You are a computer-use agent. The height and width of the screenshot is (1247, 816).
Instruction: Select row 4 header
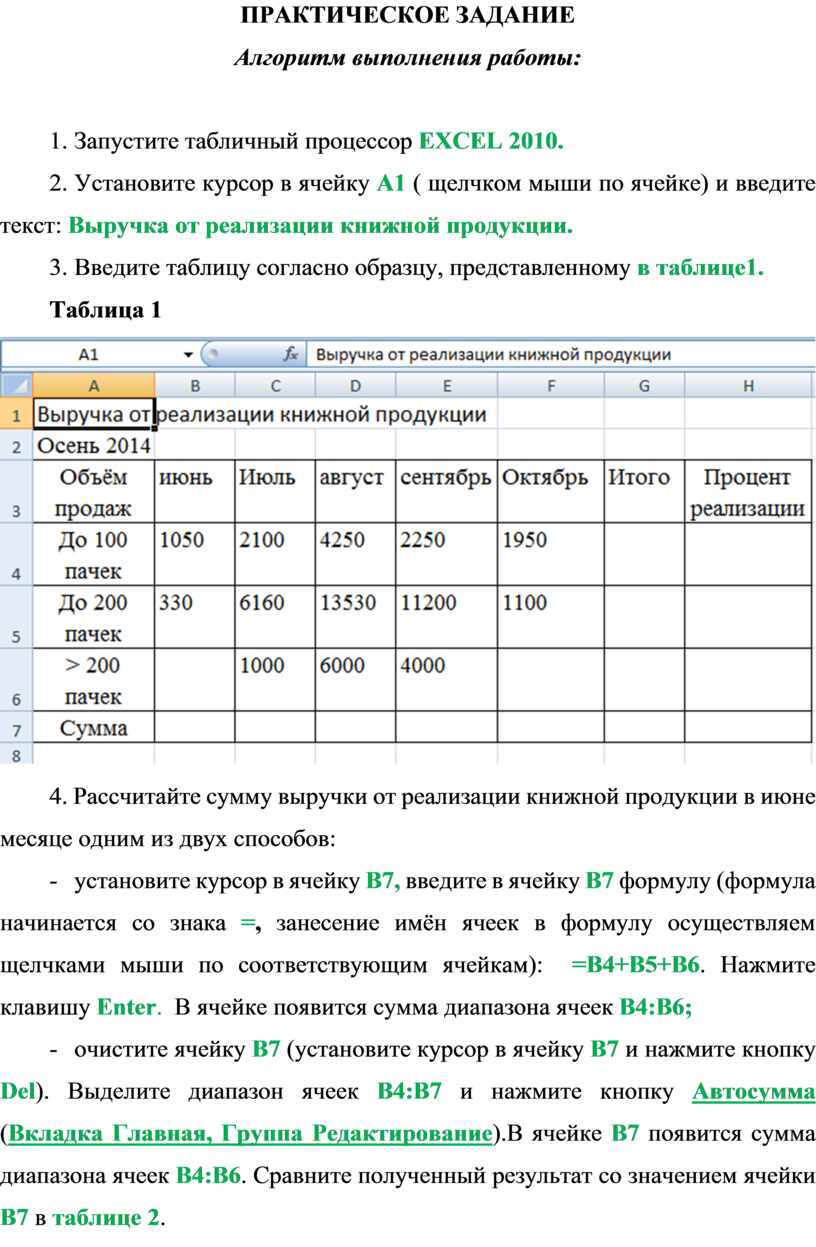(x=16, y=555)
